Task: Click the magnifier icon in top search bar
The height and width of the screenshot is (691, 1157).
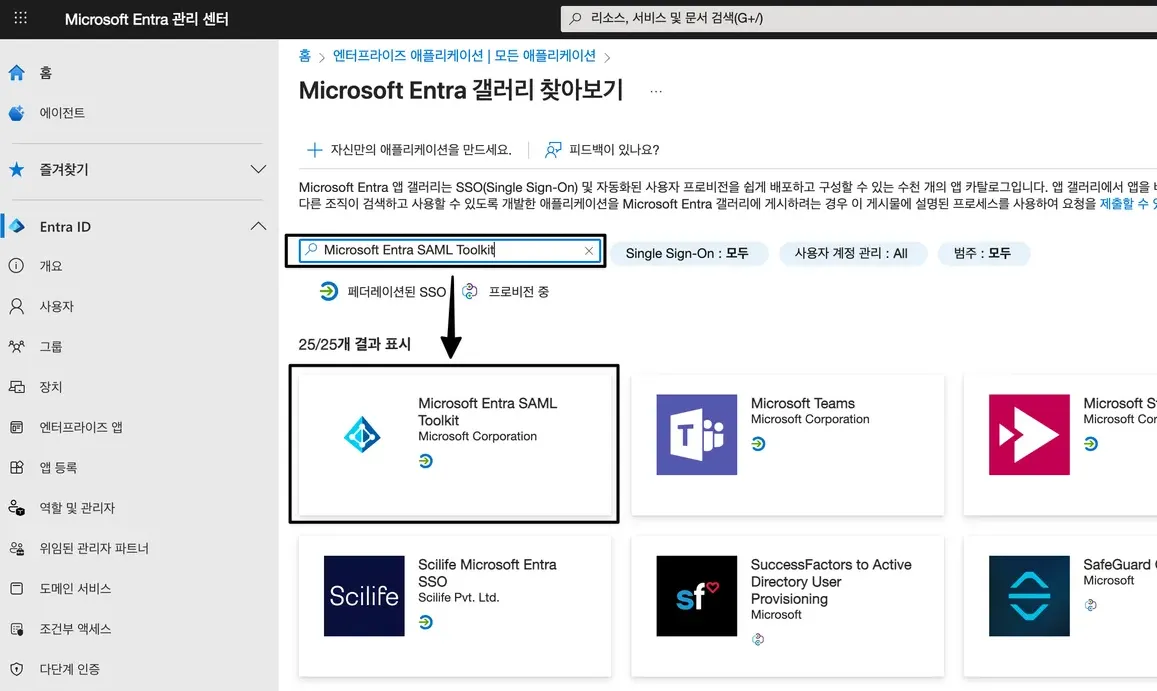Action: click(576, 18)
